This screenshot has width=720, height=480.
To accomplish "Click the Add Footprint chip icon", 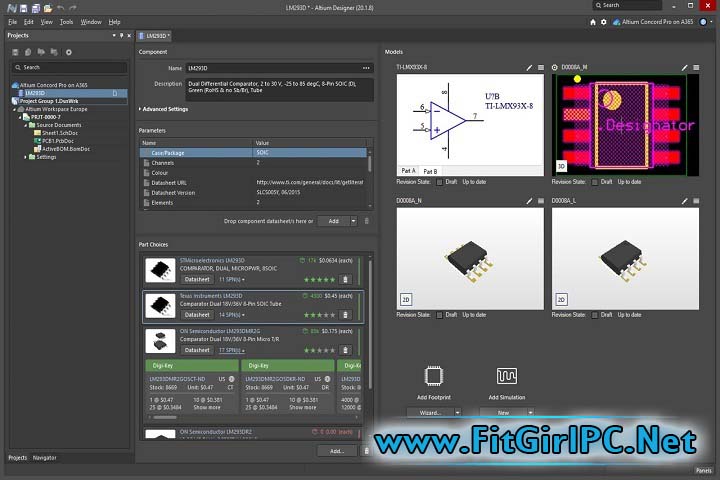I will [434, 376].
